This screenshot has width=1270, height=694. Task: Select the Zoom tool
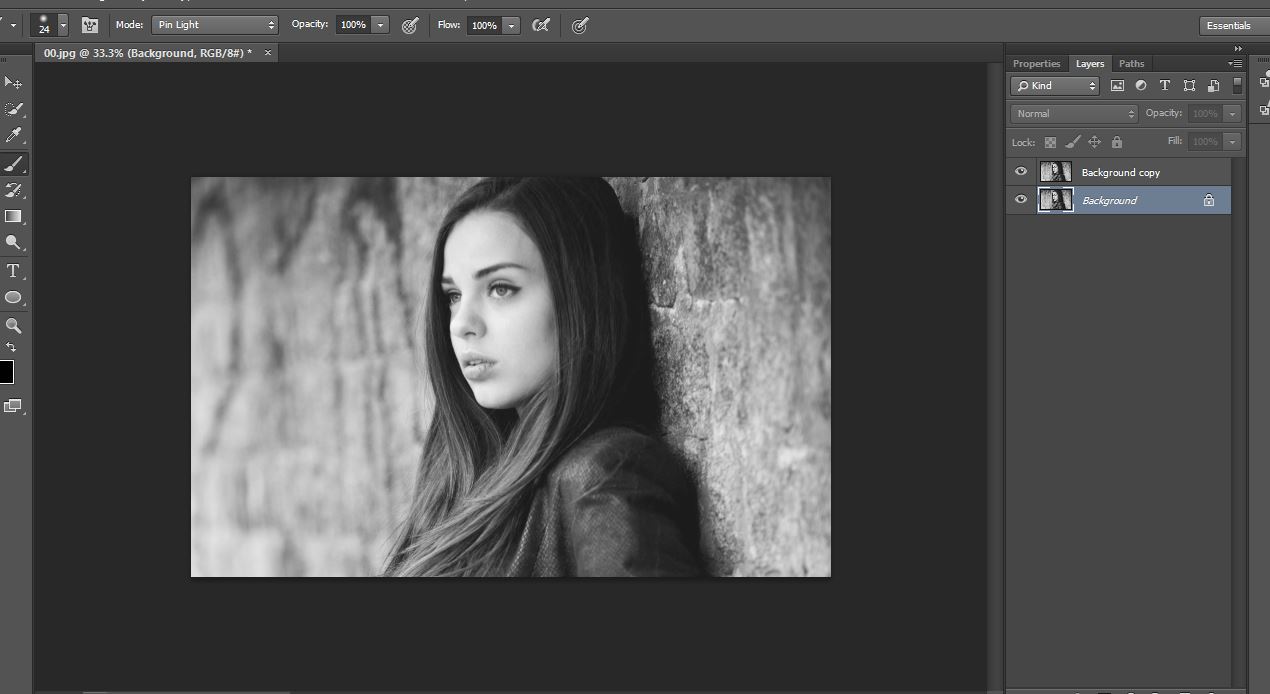tap(13, 325)
